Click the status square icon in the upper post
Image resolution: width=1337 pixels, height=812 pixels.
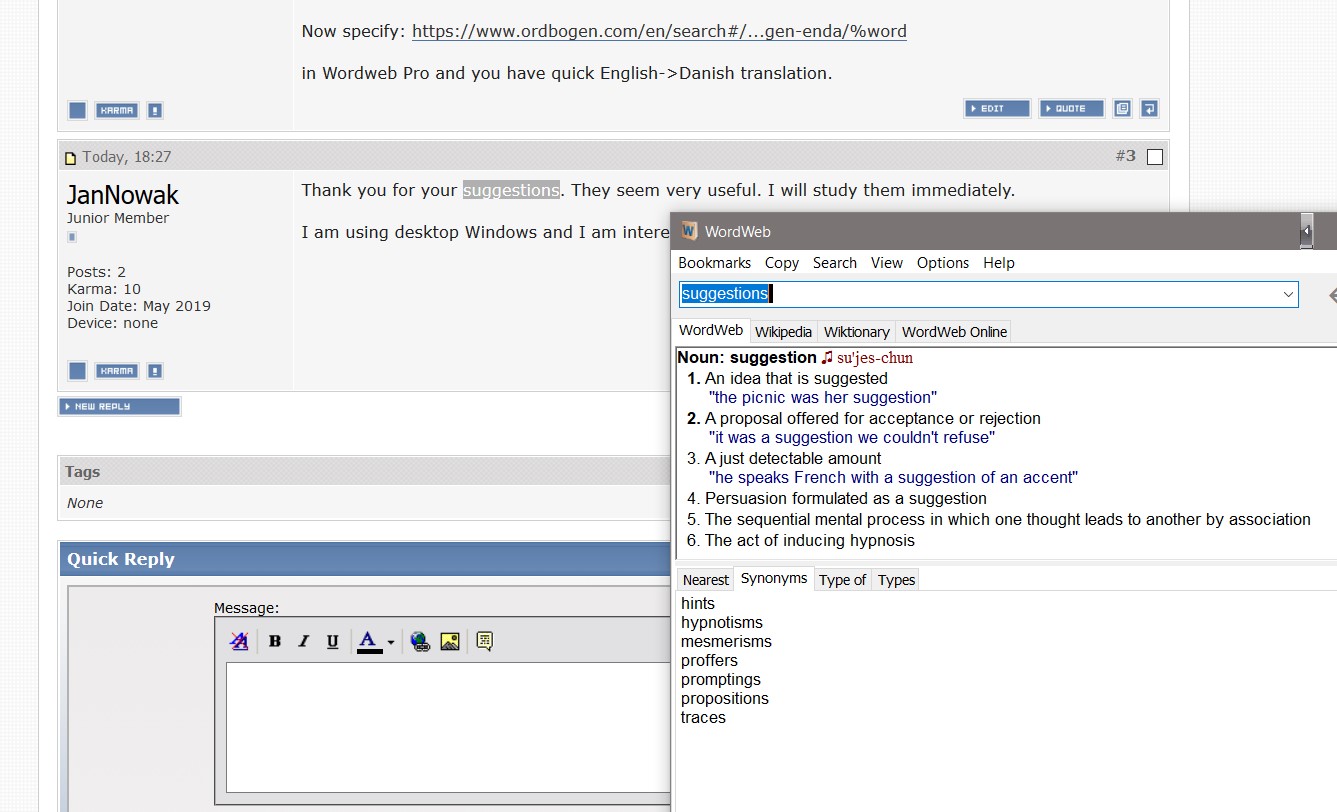coord(77,110)
